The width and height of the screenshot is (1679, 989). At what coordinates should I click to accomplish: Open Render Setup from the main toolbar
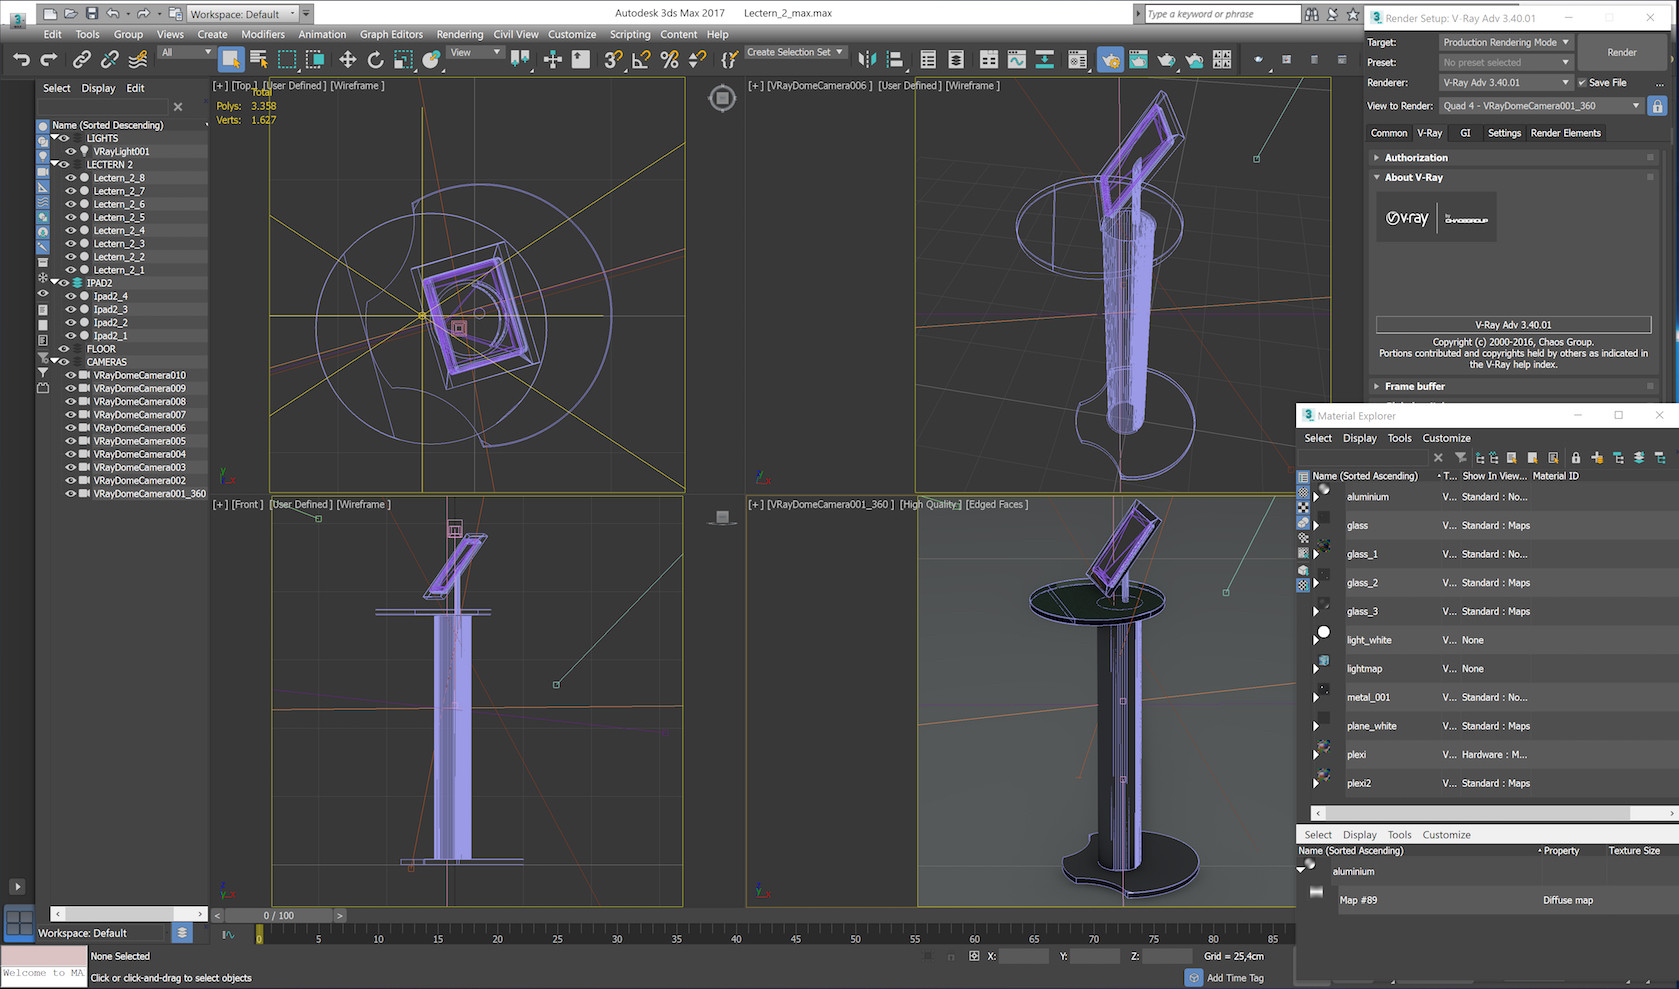pos(1111,60)
